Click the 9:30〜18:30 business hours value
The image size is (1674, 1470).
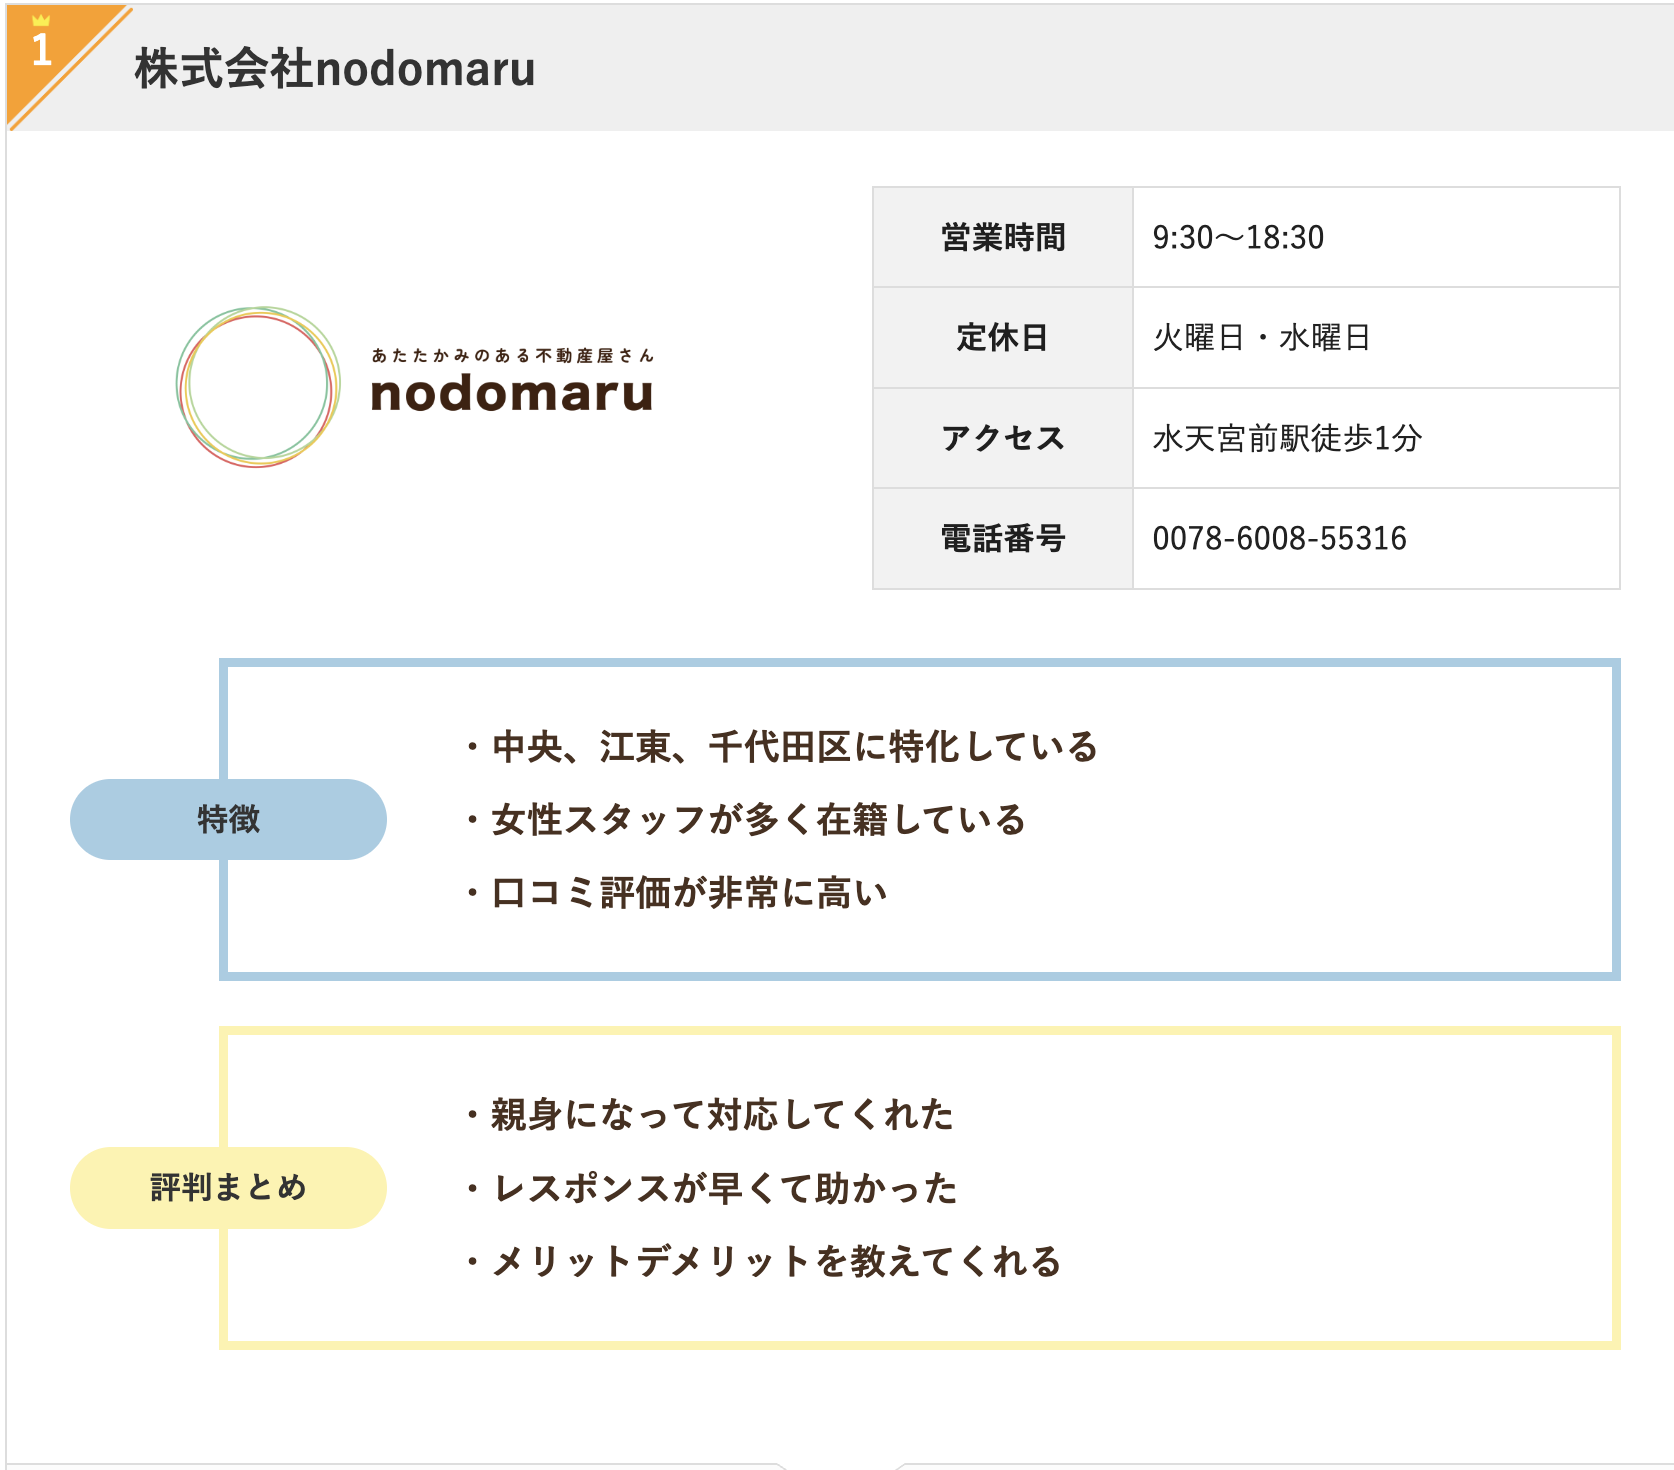[1238, 238]
